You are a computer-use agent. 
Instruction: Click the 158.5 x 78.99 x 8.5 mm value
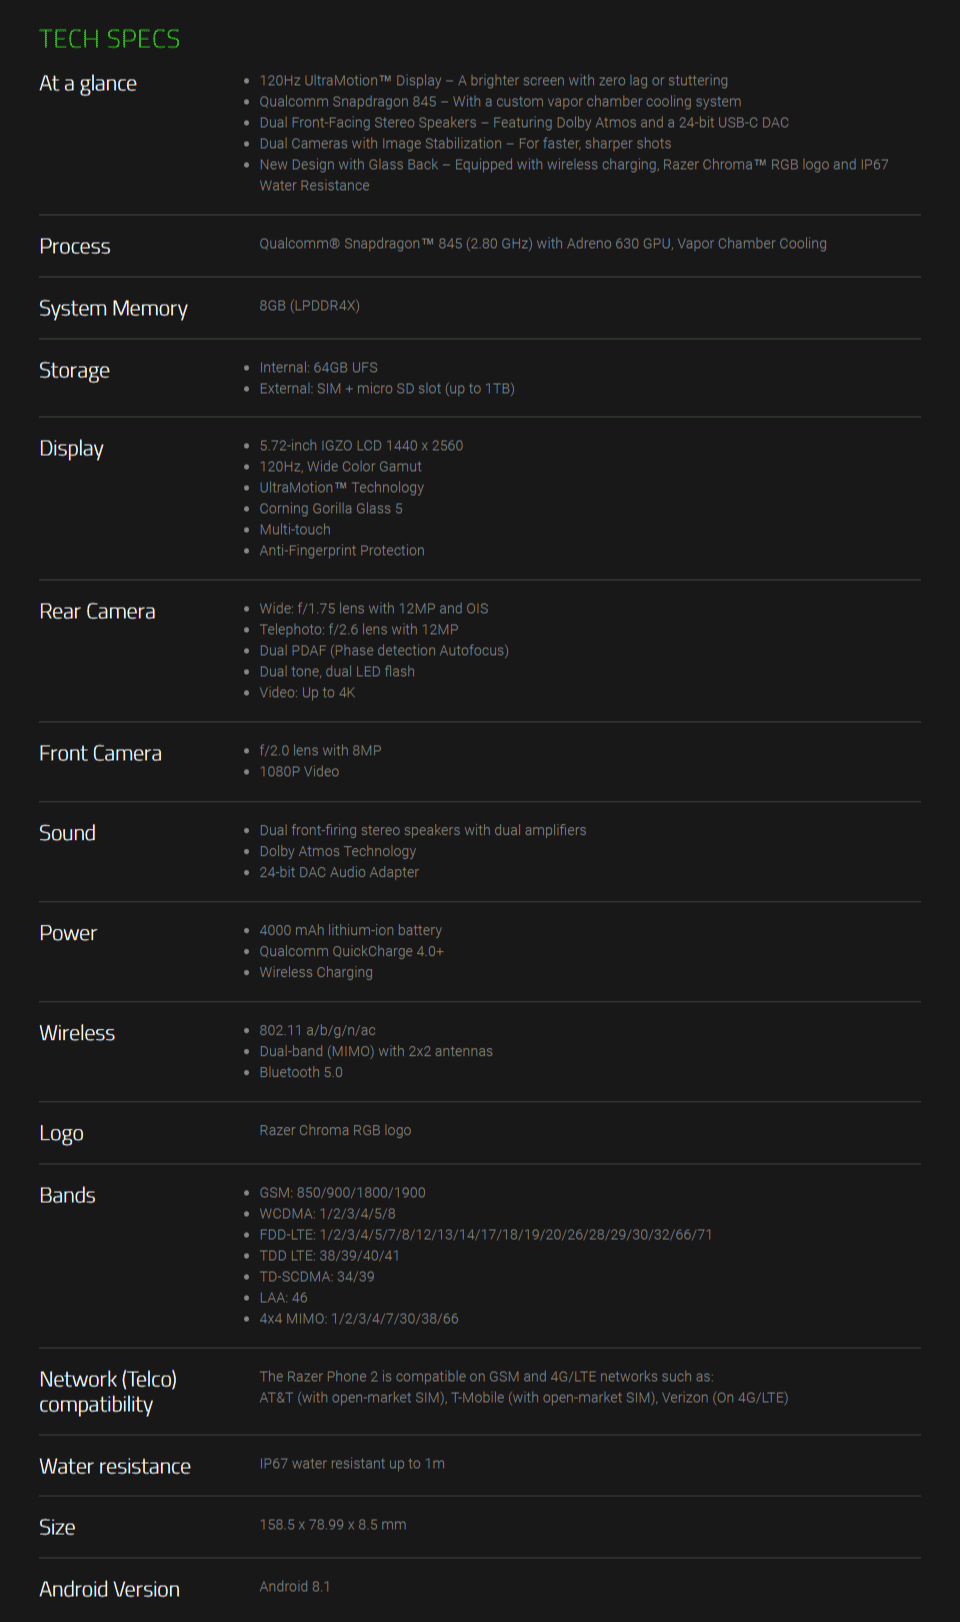click(x=333, y=1524)
